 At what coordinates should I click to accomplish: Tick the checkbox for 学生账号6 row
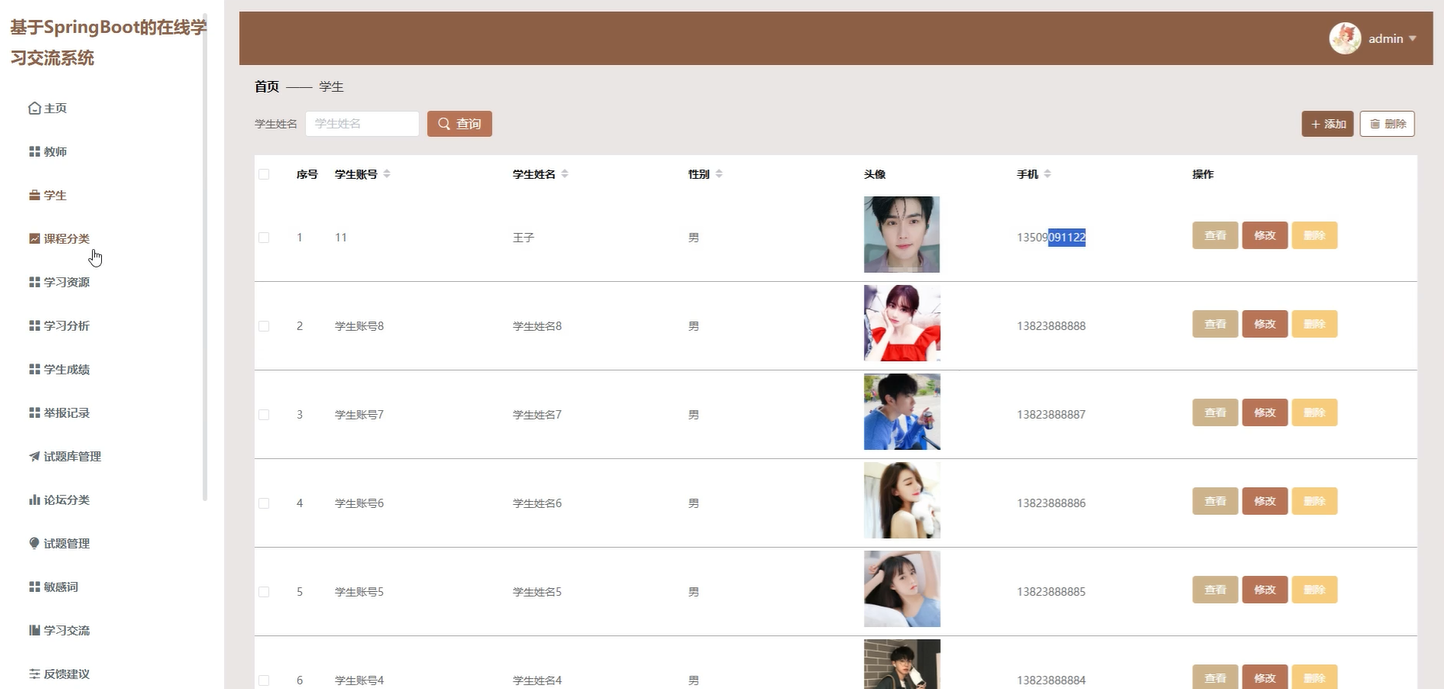[264, 503]
